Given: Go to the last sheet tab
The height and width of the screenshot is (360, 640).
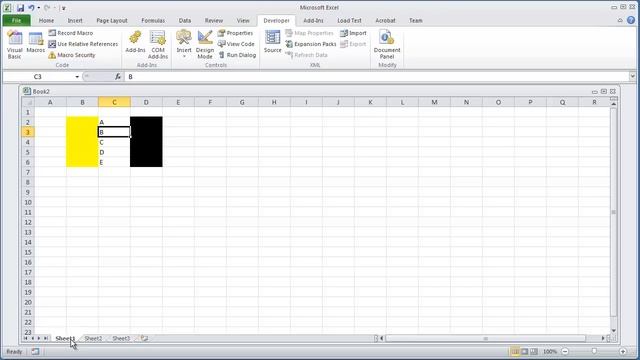Looking at the screenshot, I should pos(46,338).
